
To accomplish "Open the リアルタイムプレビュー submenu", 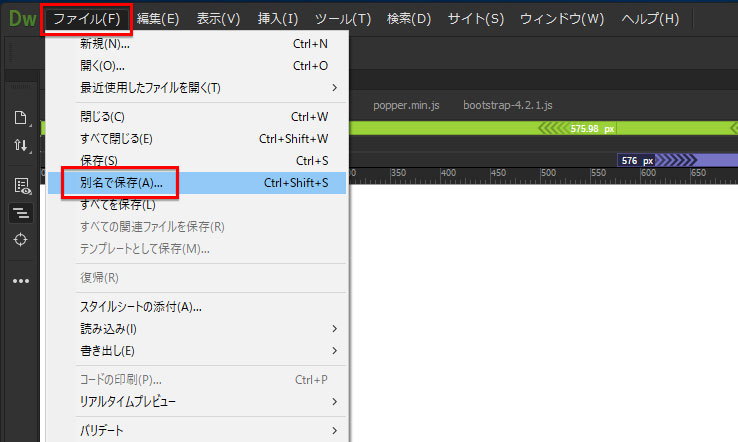I will click(127, 401).
